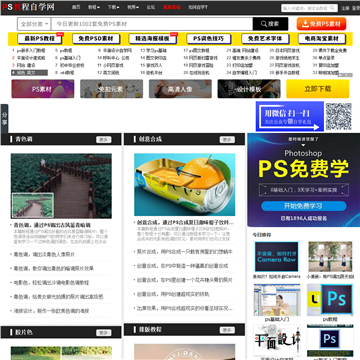Click the PS素材 category banner
The width and height of the screenshot is (360, 360).
click(x=43, y=89)
